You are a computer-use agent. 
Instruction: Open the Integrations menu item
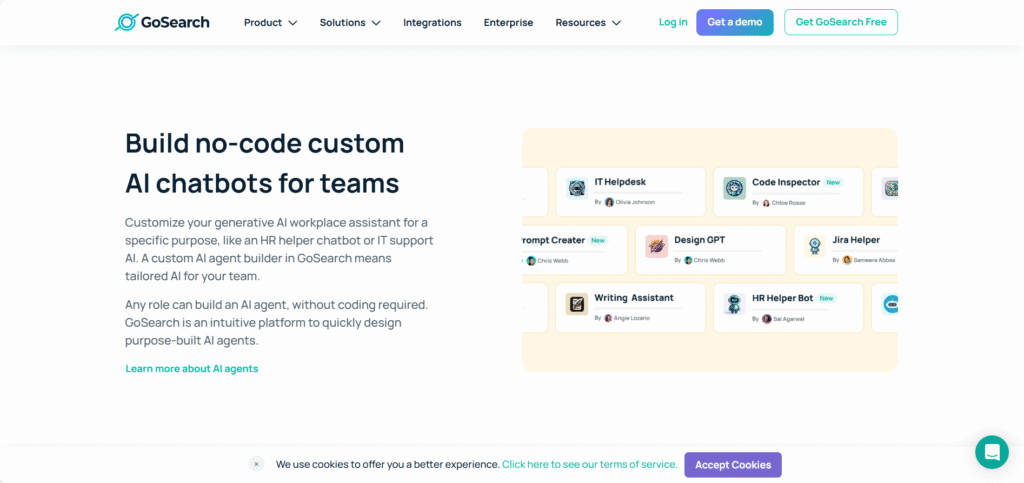click(x=432, y=22)
